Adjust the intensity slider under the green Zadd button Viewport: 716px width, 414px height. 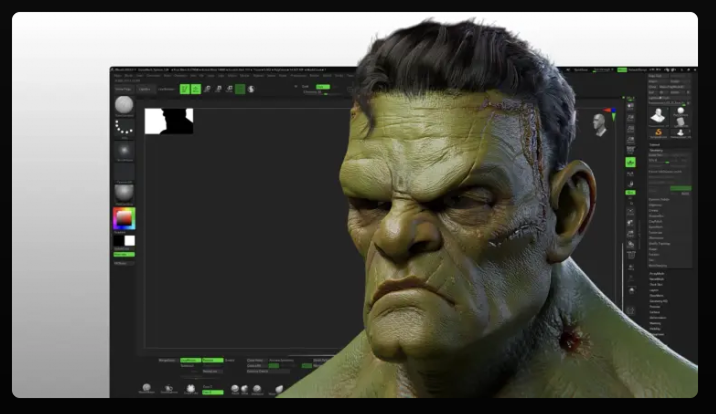coord(322,93)
